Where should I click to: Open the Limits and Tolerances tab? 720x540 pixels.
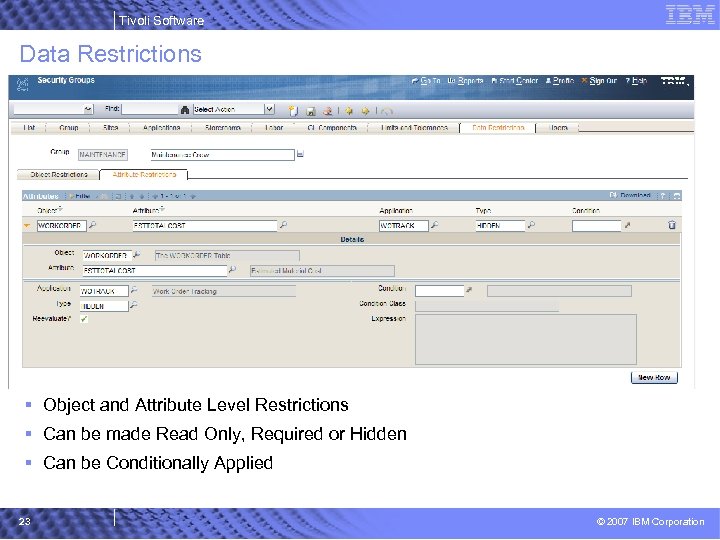tap(414, 128)
